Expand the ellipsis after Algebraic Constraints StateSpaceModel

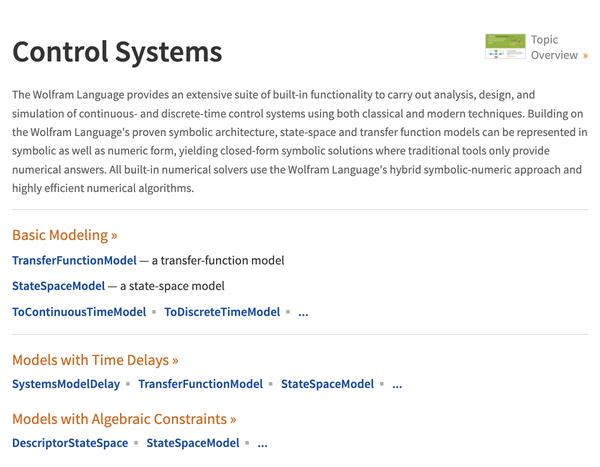click(x=262, y=445)
